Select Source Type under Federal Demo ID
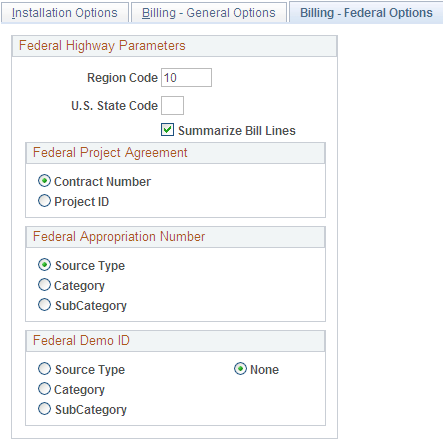 pyautogui.click(x=44, y=369)
